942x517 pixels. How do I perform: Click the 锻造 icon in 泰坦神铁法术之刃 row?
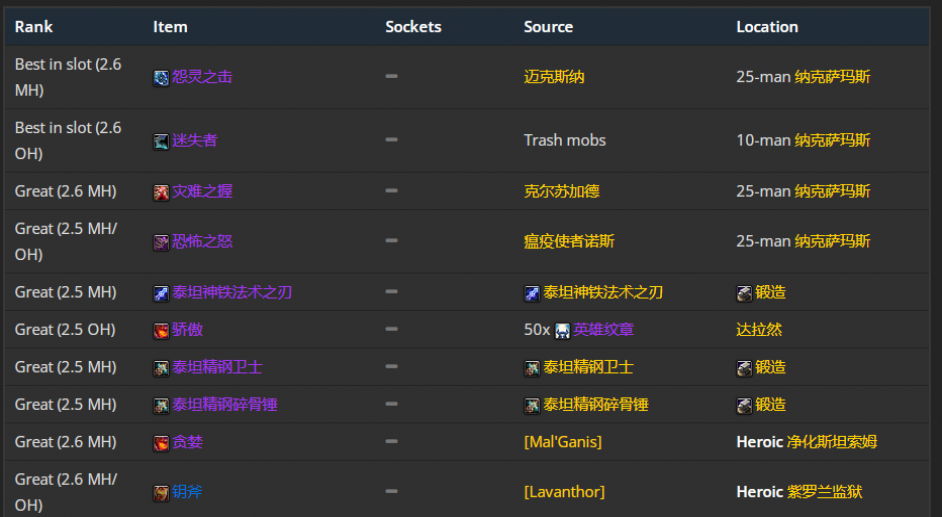tap(744, 294)
